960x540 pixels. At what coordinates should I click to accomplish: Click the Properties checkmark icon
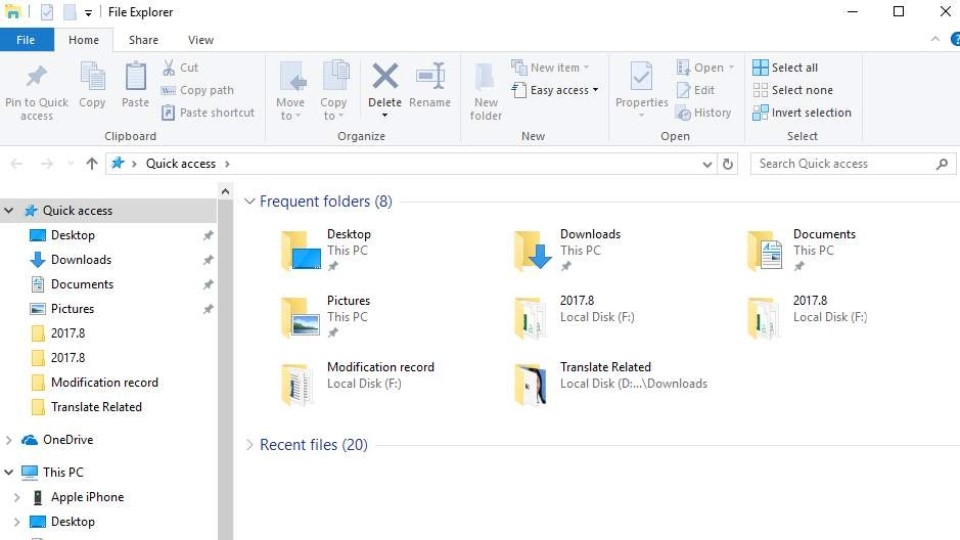click(x=642, y=77)
